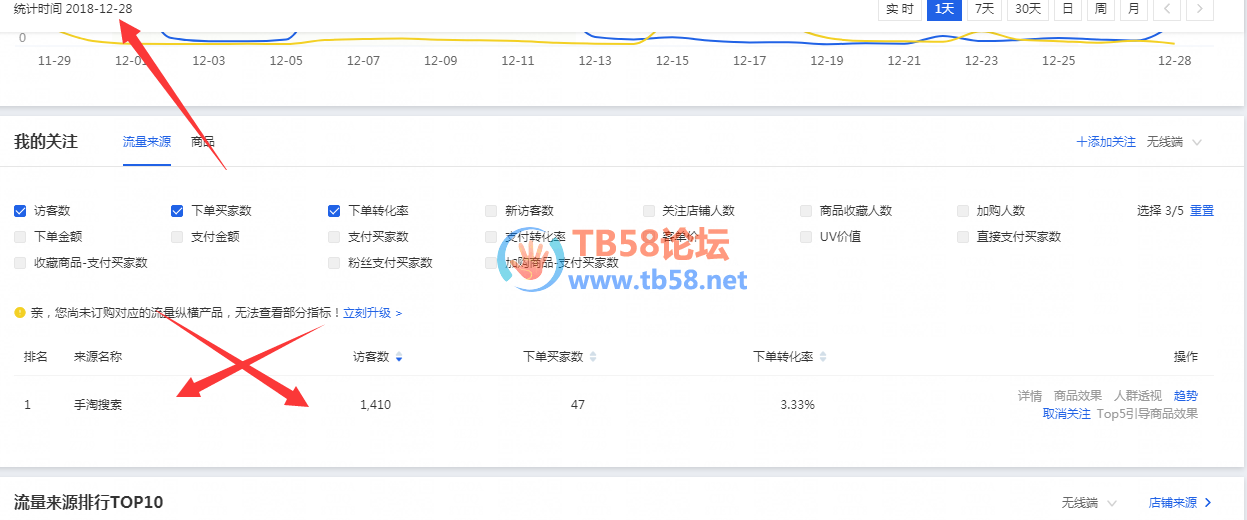Screen dimensions: 1247x520
Task: Click 取消关注 for 手淘搜索
Action: click(x=1066, y=414)
